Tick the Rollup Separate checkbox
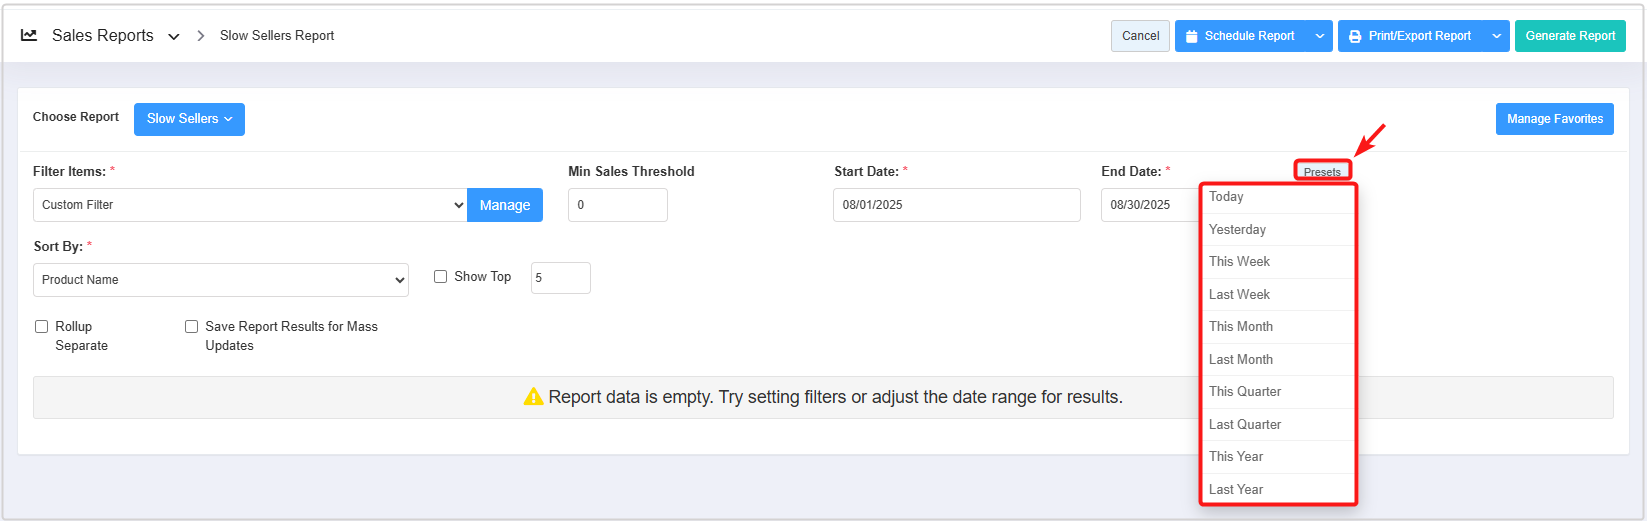The image size is (1647, 521). pyautogui.click(x=42, y=327)
